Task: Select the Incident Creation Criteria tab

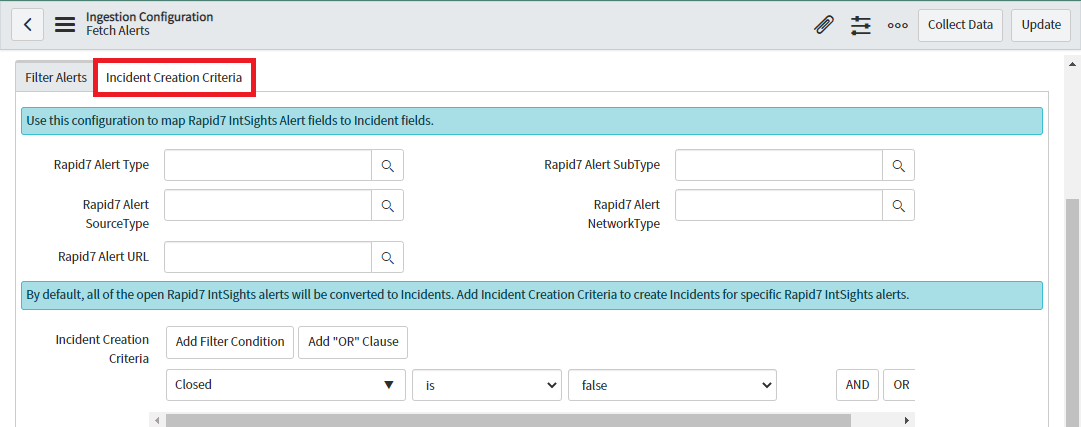Action: click(174, 77)
